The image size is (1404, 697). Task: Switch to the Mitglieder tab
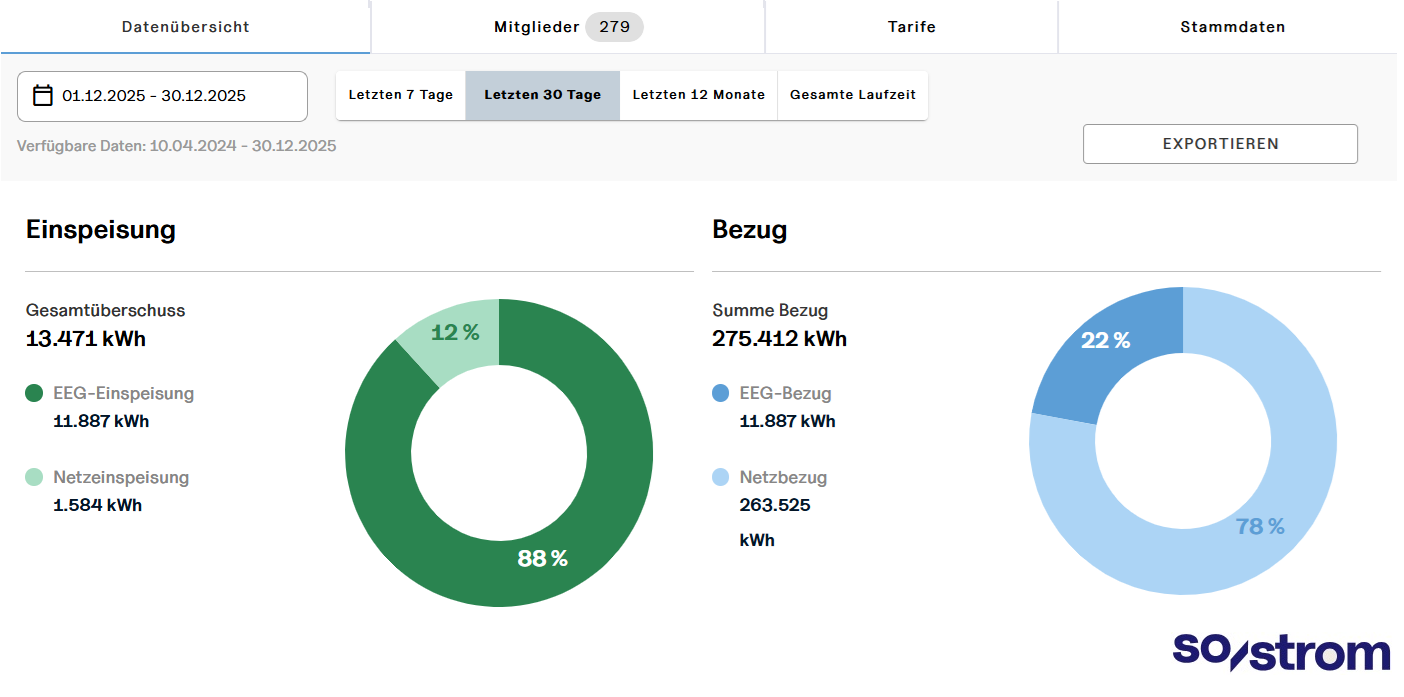567,27
